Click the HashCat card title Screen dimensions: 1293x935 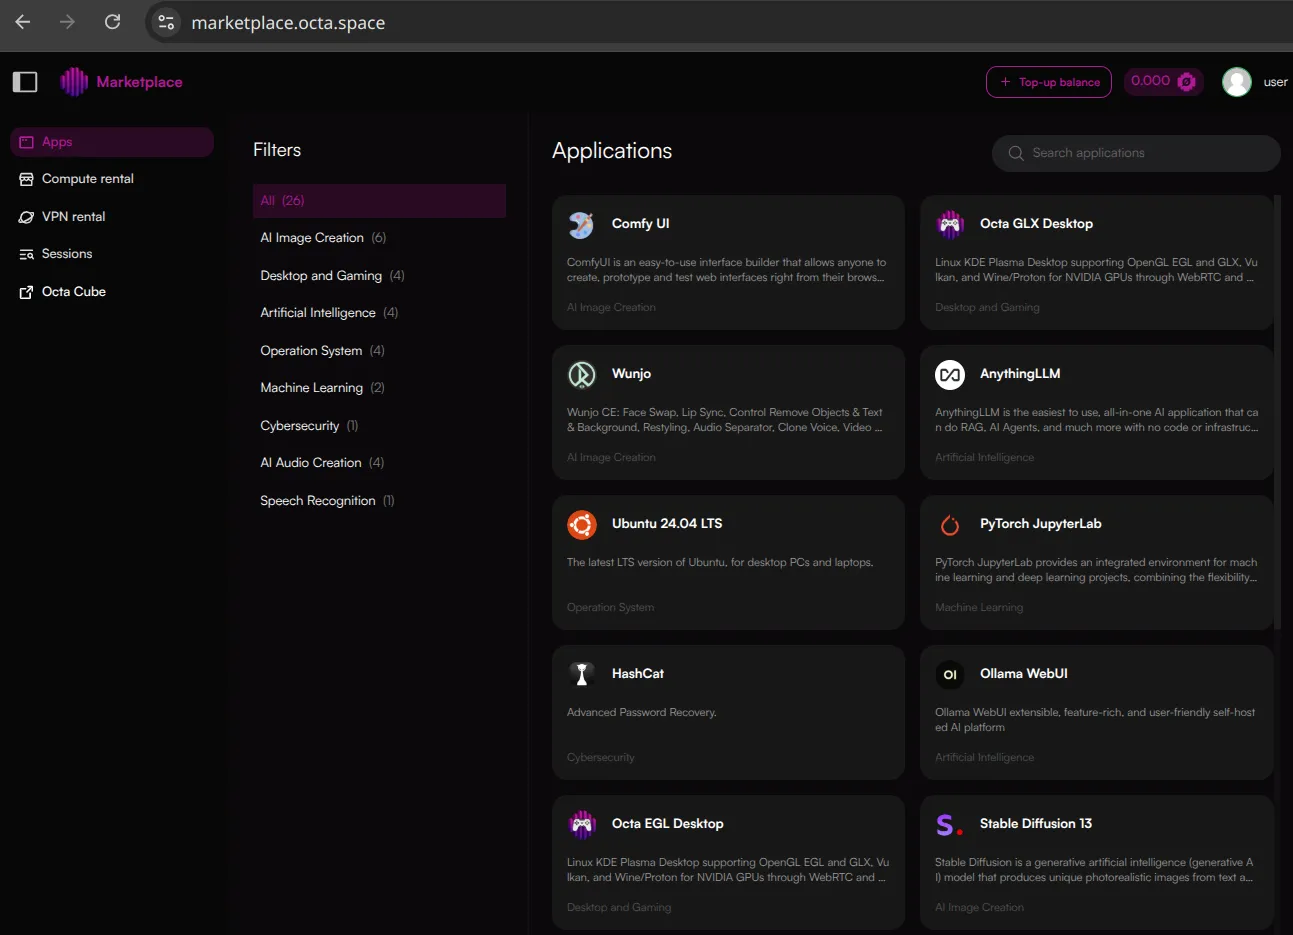coord(638,674)
